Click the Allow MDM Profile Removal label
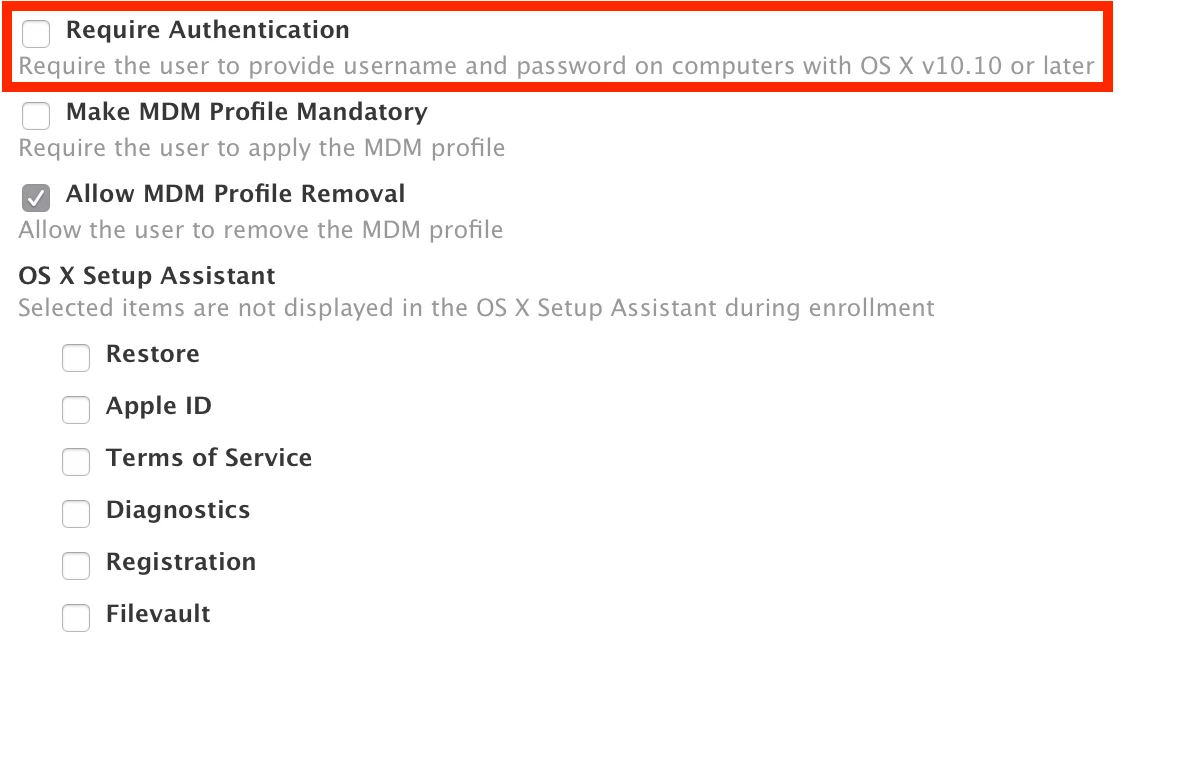Screen dimensions: 1186x778 (x=235, y=194)
